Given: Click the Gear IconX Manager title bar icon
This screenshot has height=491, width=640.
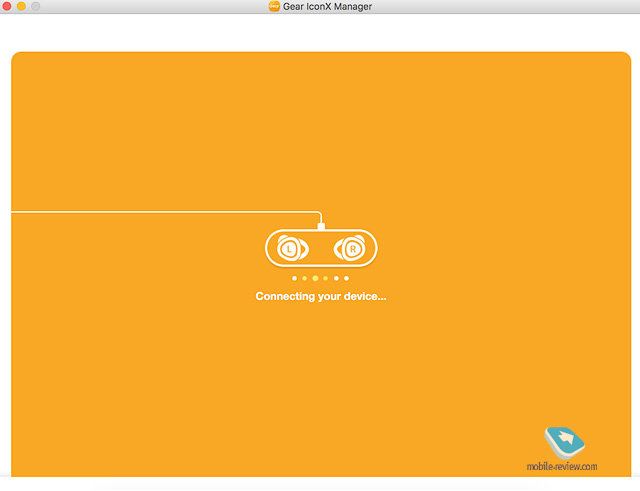Looking at the screenshot, I should click(274, 6).
